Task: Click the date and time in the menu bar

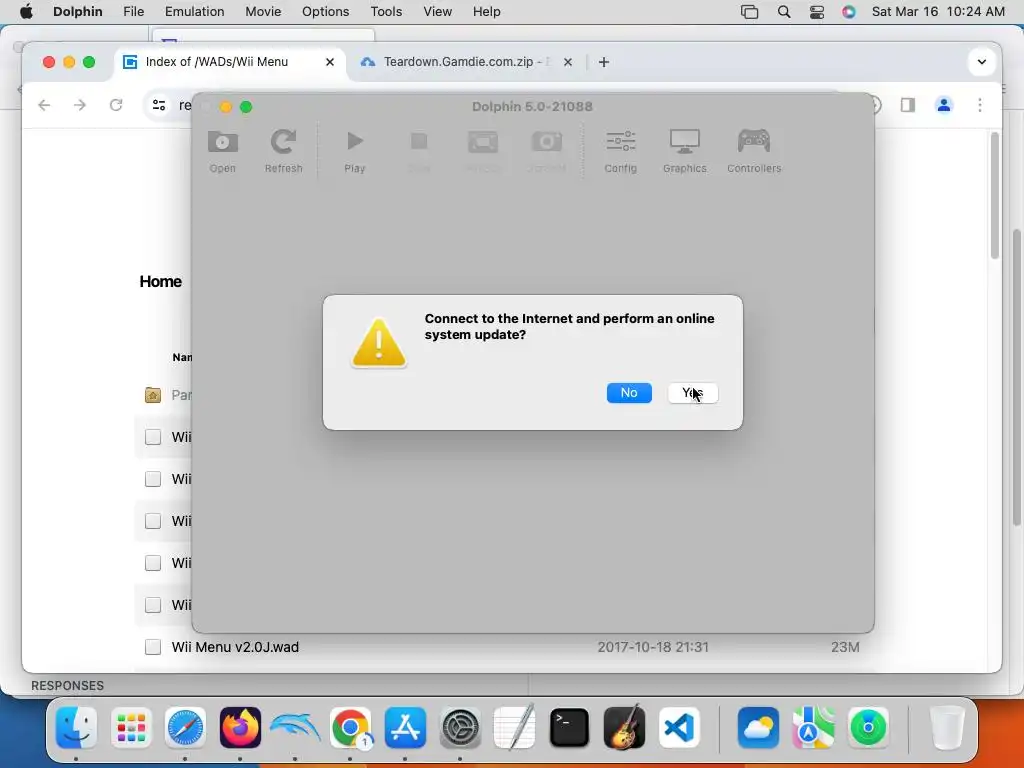Action: (x=938, y=12)
